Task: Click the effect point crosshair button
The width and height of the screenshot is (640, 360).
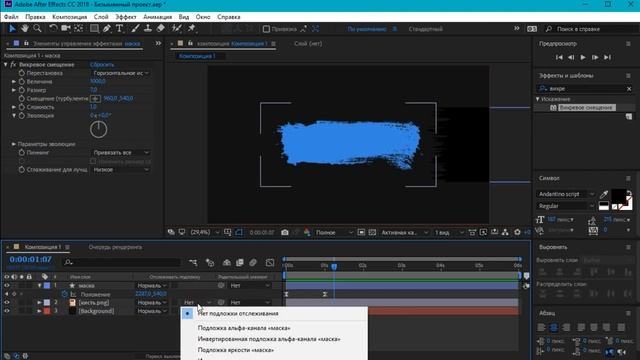Action: point(95,99)
